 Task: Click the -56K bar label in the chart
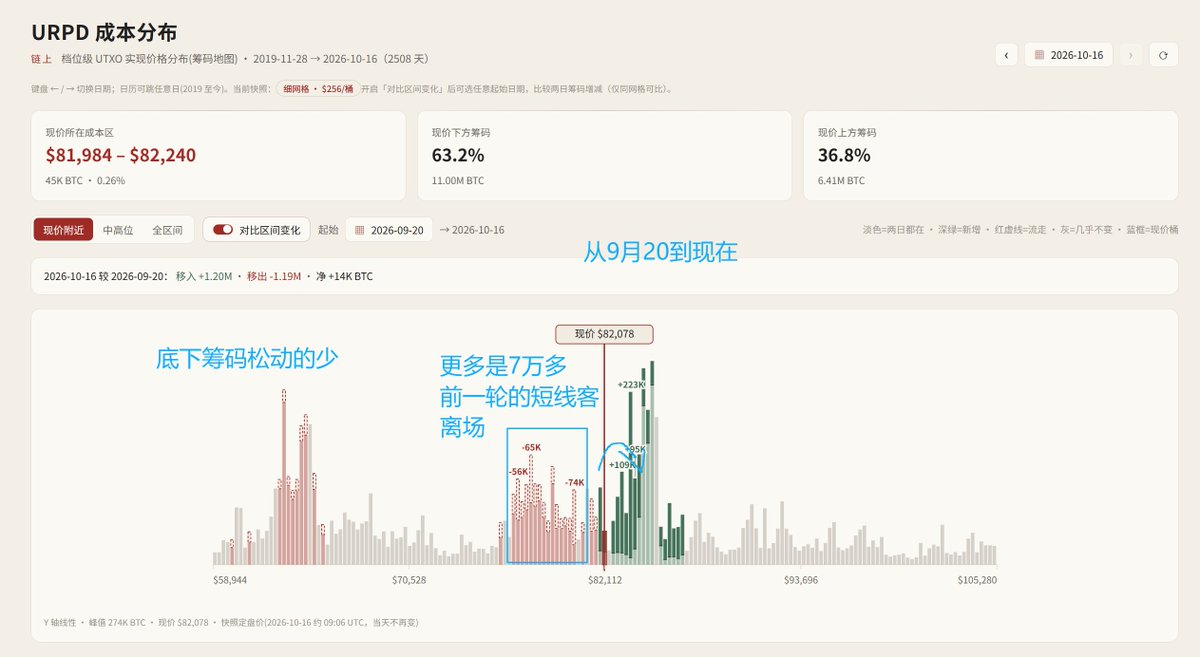[518, 471]
